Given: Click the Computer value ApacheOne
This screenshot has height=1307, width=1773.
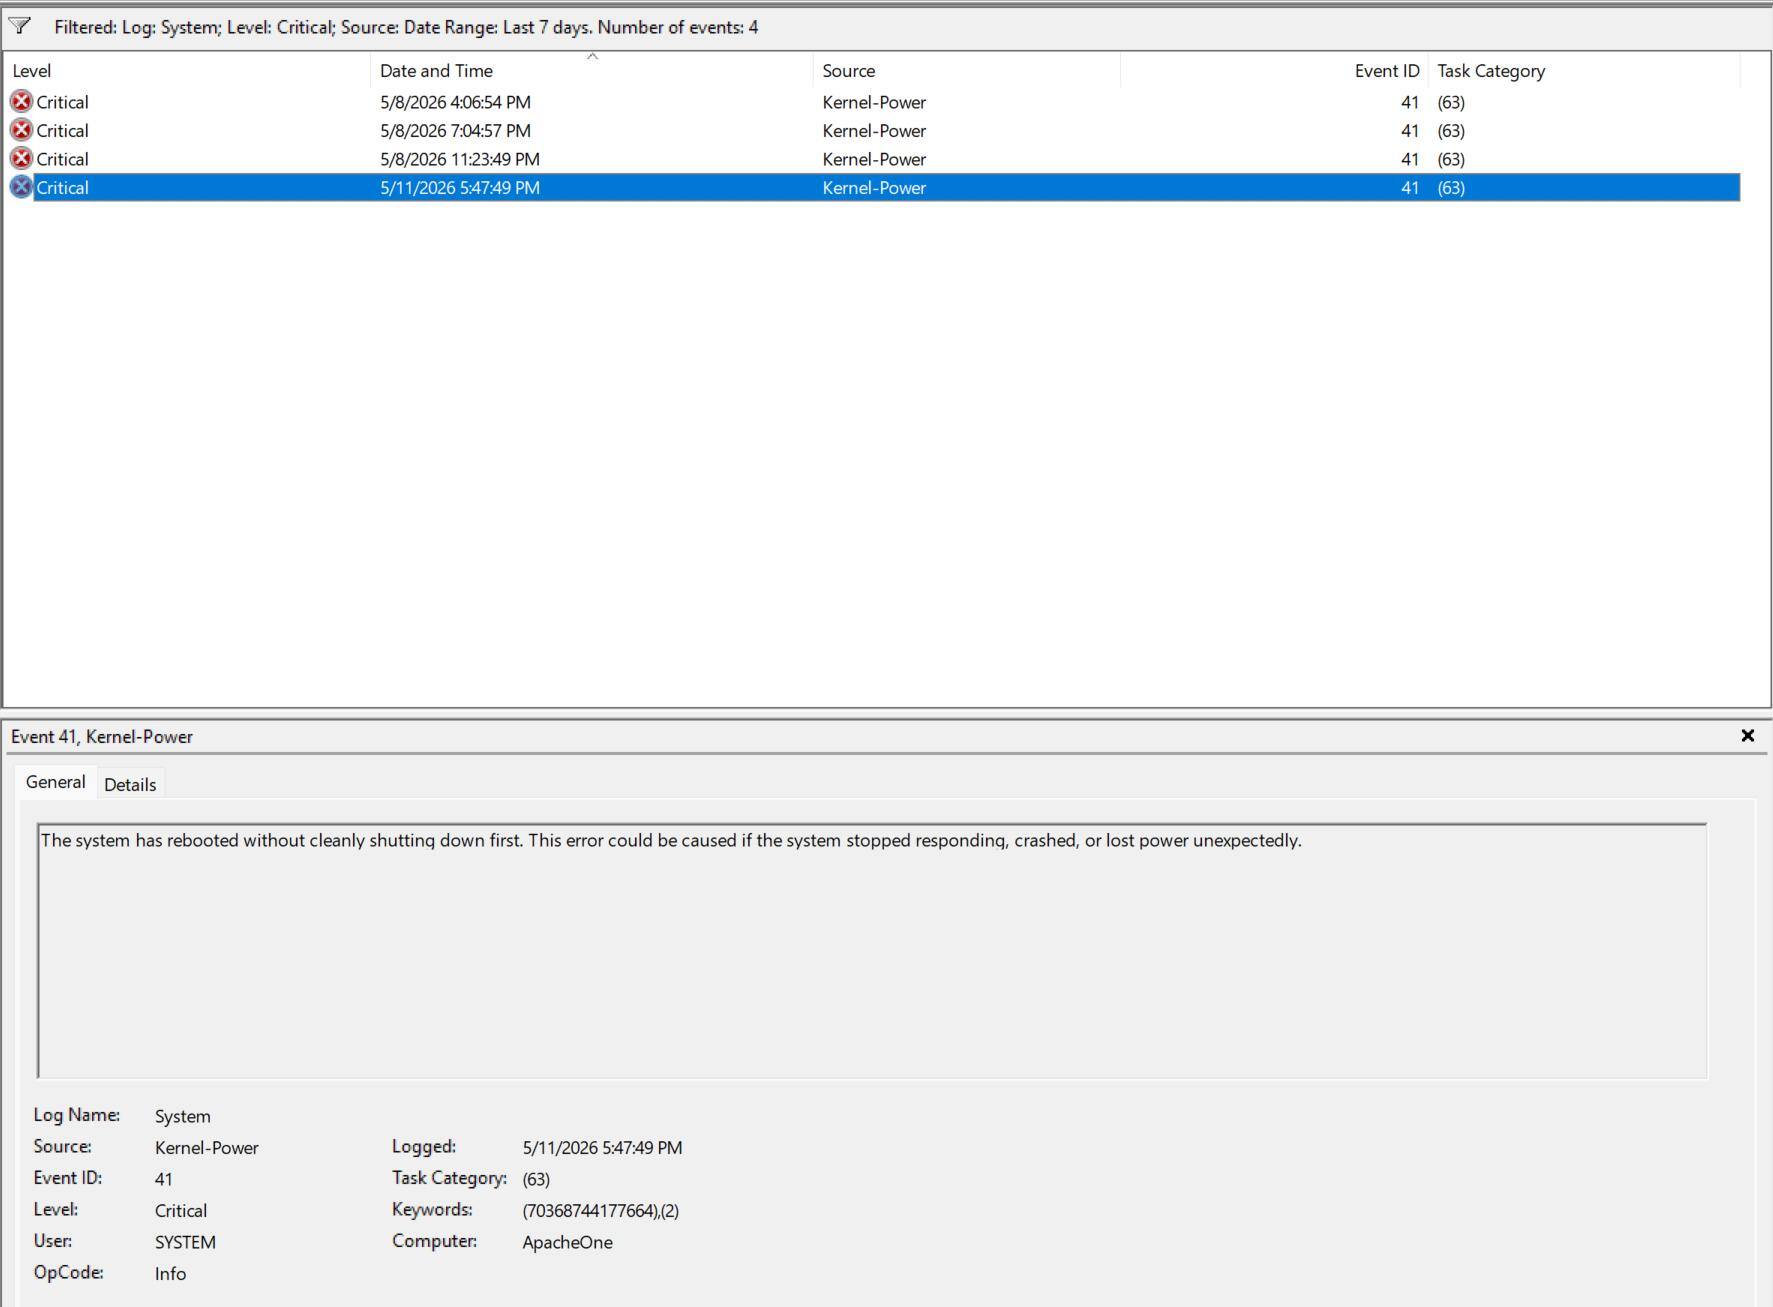Looking at the screenshot, I should pyautogui.click(x=567, y=1242).
